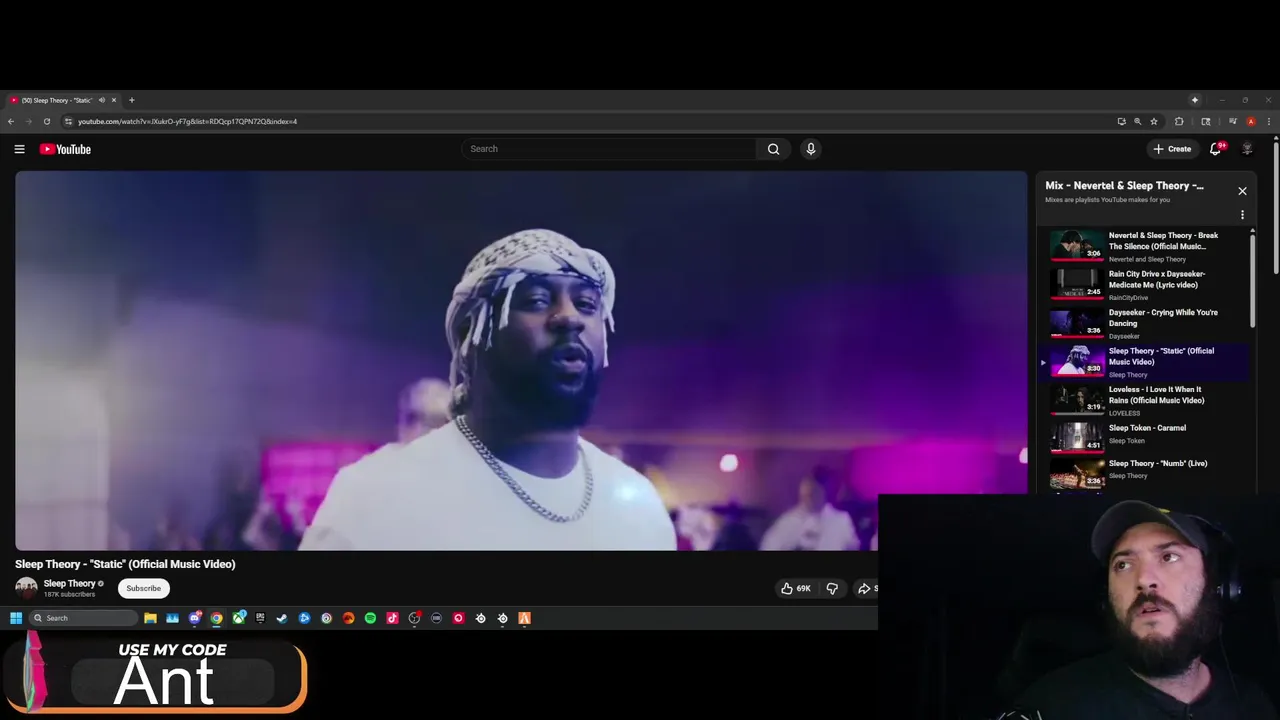
Task: Click the video title text below player
Action: [x=125, y=564]
